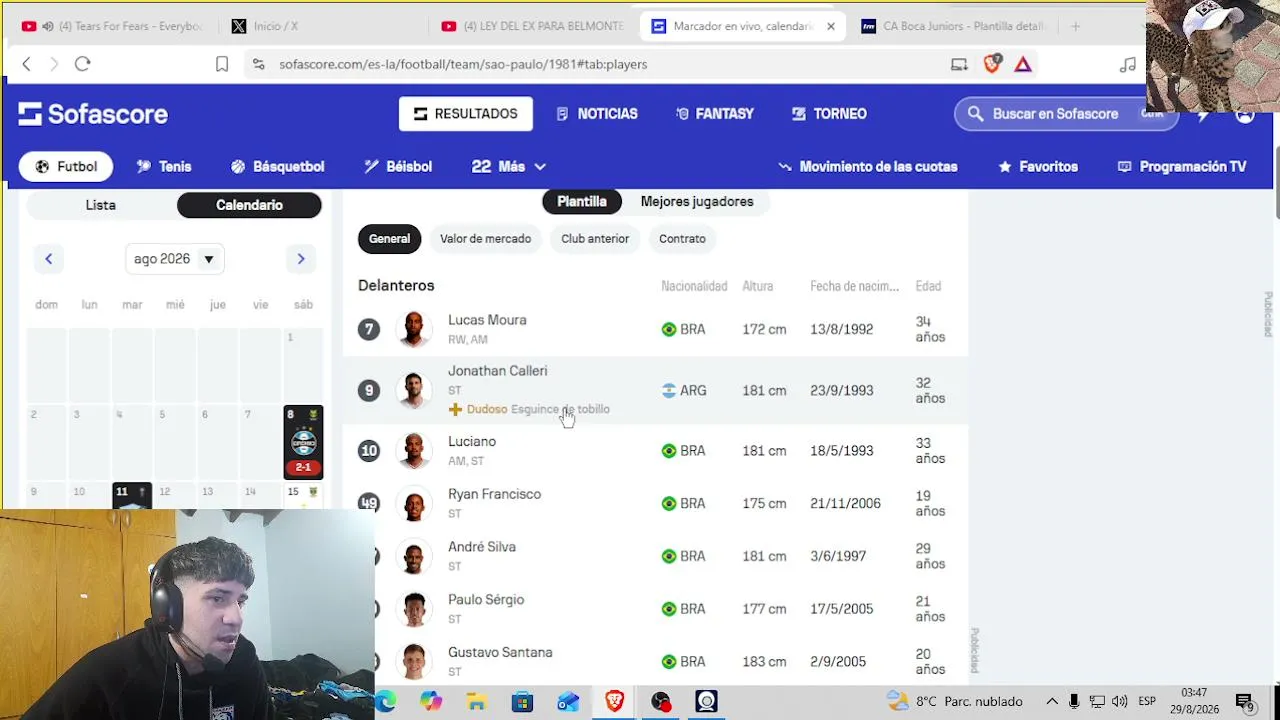The image size is (1280, 720).
Task: Click the Argentina flag in Calleri's row
Action: coord(669,390)
